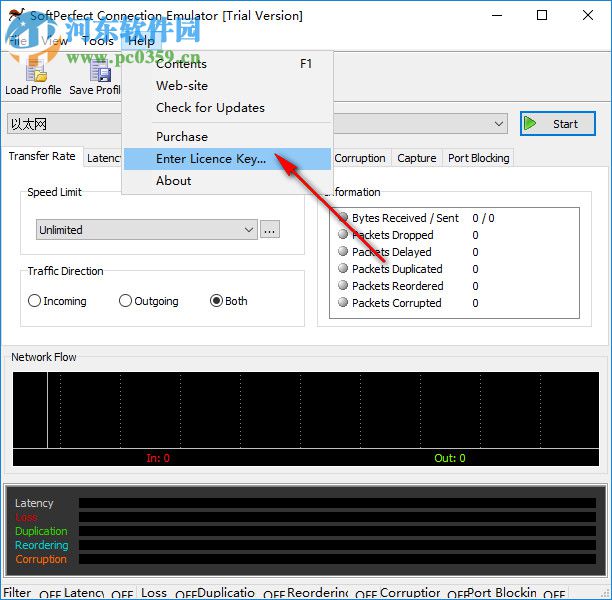
Task: Click the Save Profile toolbar icon
Action: click(100, 71)
